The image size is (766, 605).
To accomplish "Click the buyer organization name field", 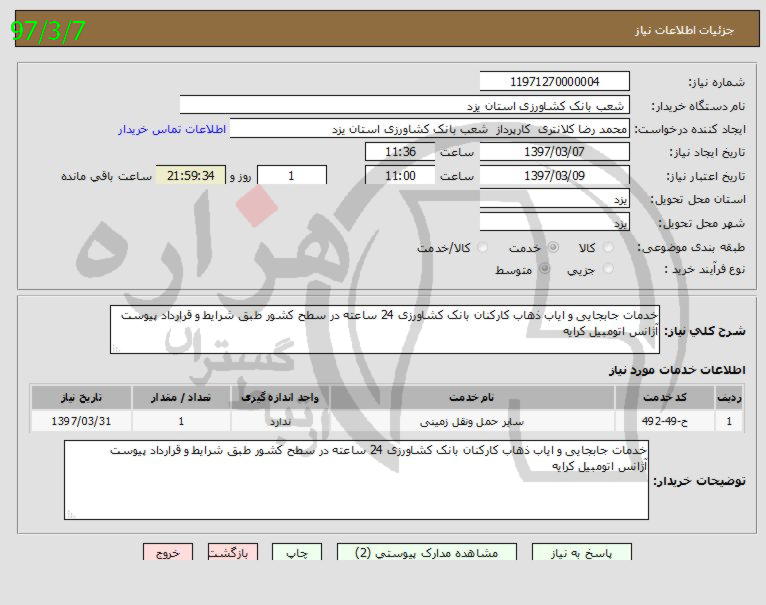I will coord(404,106).
